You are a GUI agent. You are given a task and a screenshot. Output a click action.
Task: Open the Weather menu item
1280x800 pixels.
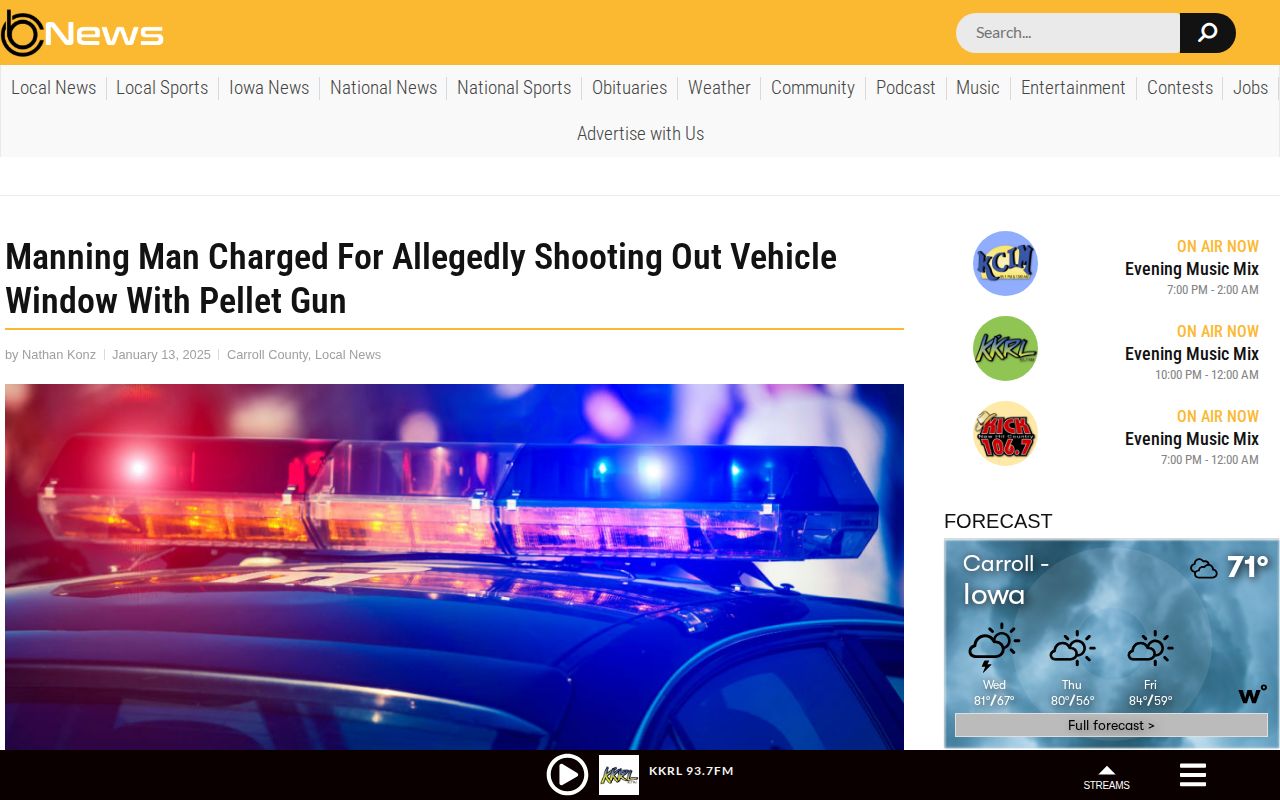pyautogui.click(x=719, y=88)
